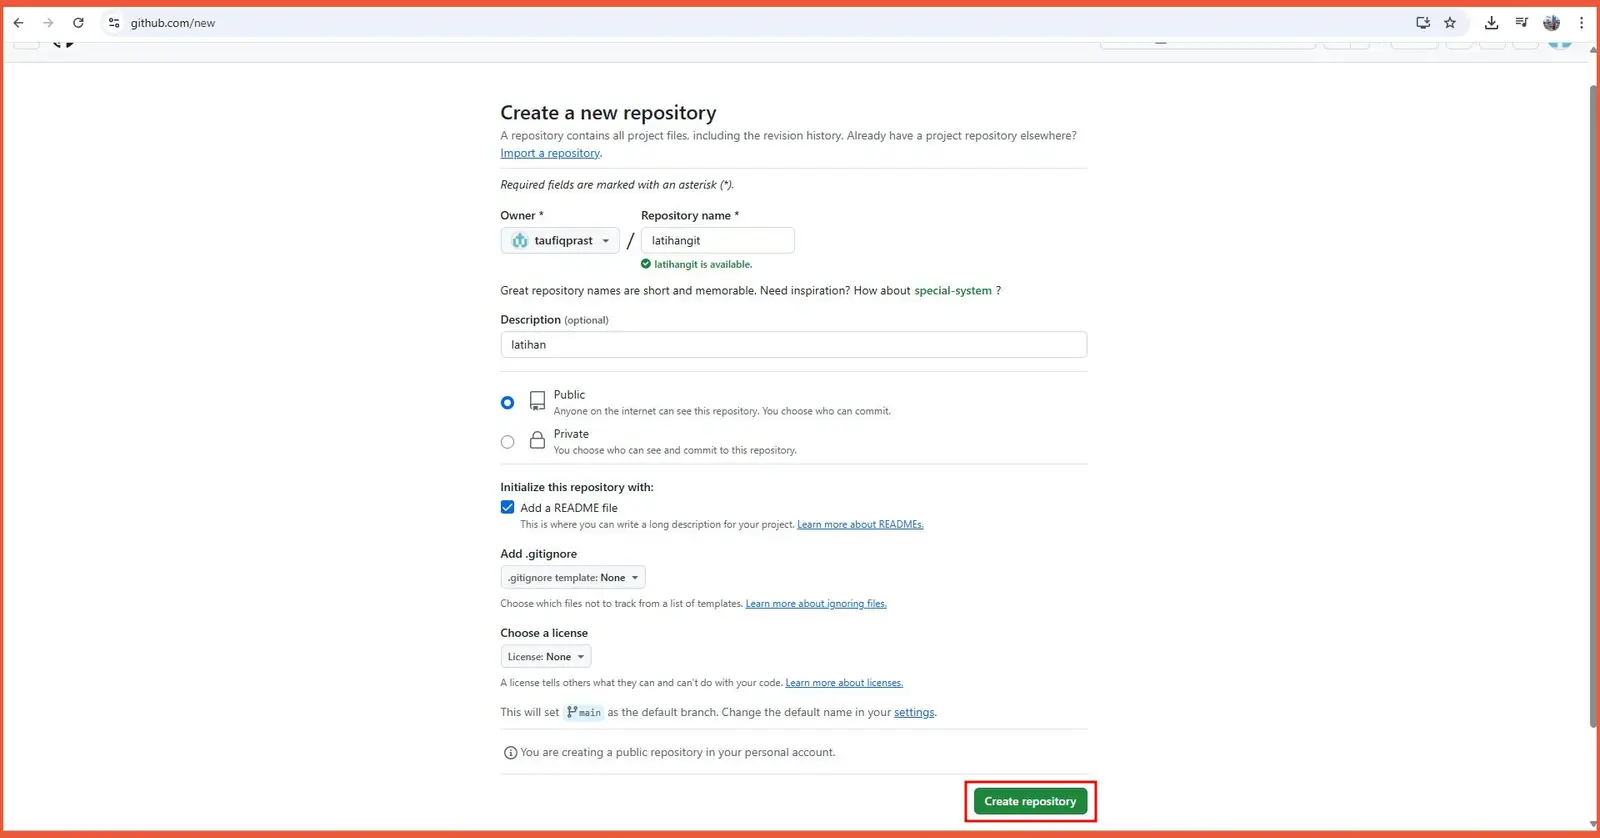Image resolution: width=1600 pixels, height=838 pixels.
Task: Click the green Create repository button
Action: pos(1030,801)
